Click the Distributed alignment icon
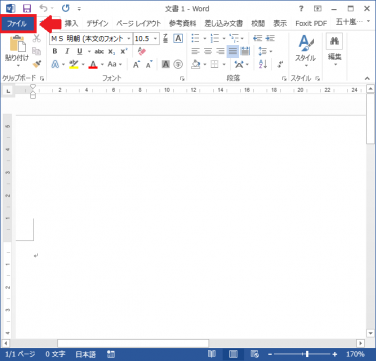The height and width of the screenshot is (361, 376). pyautogui.click(x=245, y=51)
